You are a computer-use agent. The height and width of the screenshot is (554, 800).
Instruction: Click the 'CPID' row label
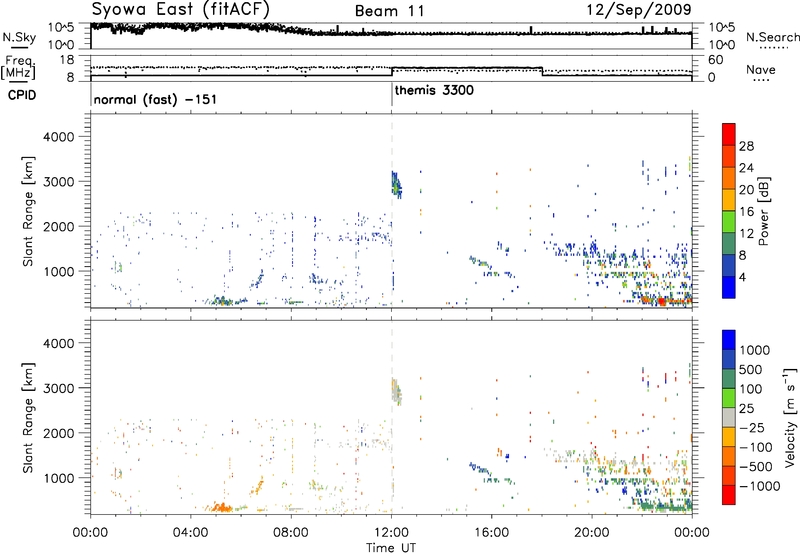(x=22, y=95)
